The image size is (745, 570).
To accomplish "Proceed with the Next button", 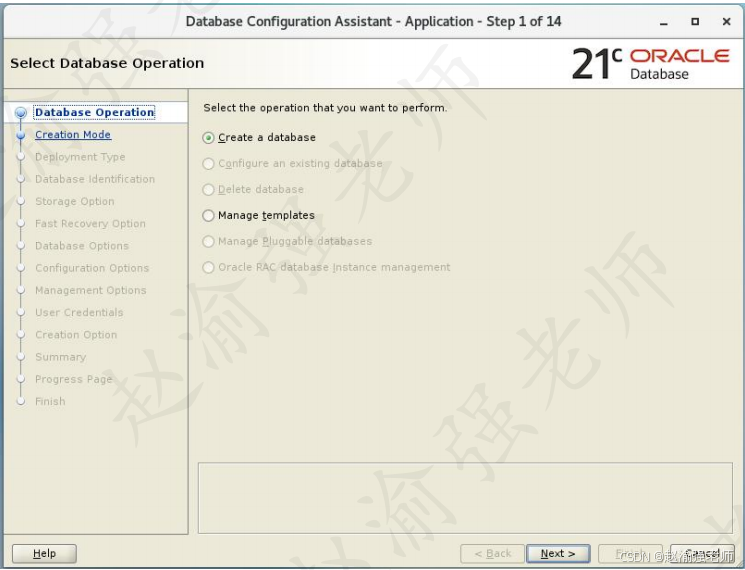I will [x=558, y=554].
